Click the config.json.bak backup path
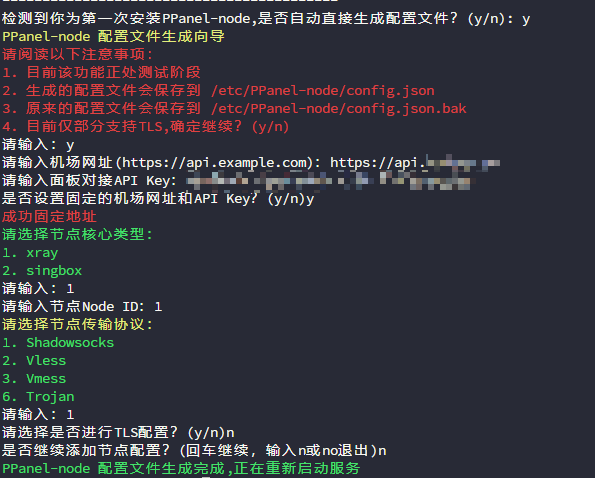The image size is (595, 478). tap(338, 108)
